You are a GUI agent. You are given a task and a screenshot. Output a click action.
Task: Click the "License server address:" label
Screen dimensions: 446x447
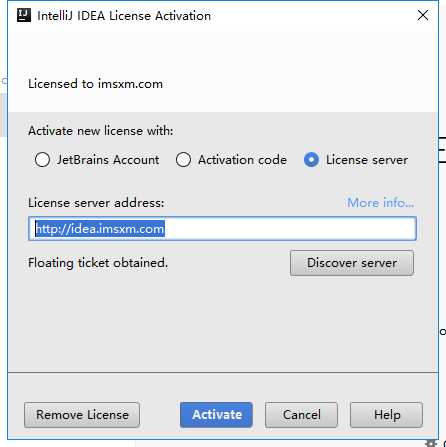96,203
